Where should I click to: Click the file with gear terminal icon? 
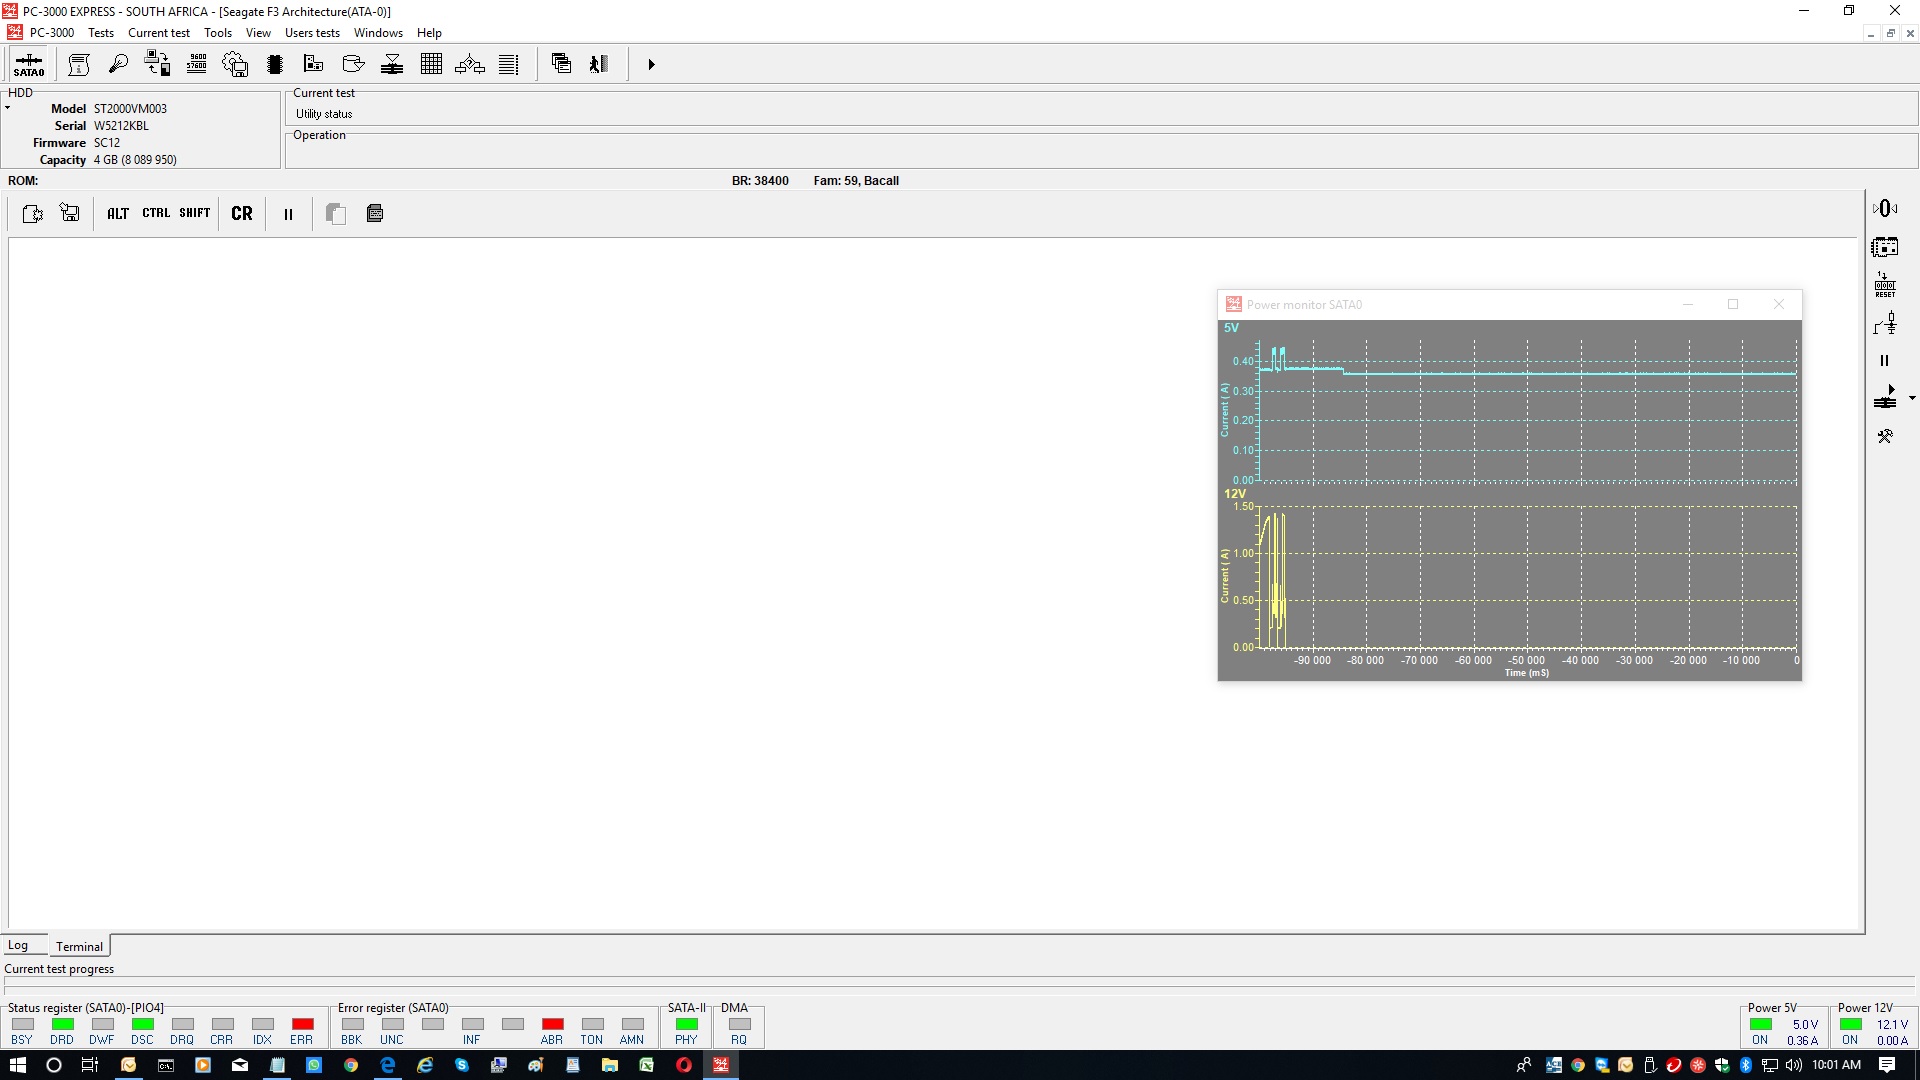33,213
